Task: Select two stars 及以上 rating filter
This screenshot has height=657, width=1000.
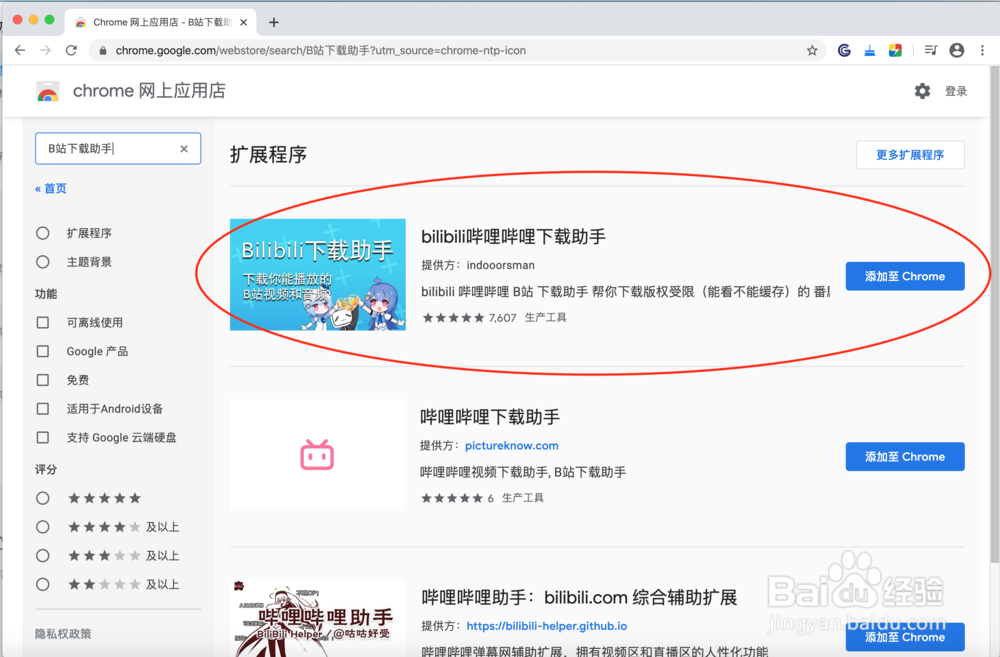Action: click(43, 584)
